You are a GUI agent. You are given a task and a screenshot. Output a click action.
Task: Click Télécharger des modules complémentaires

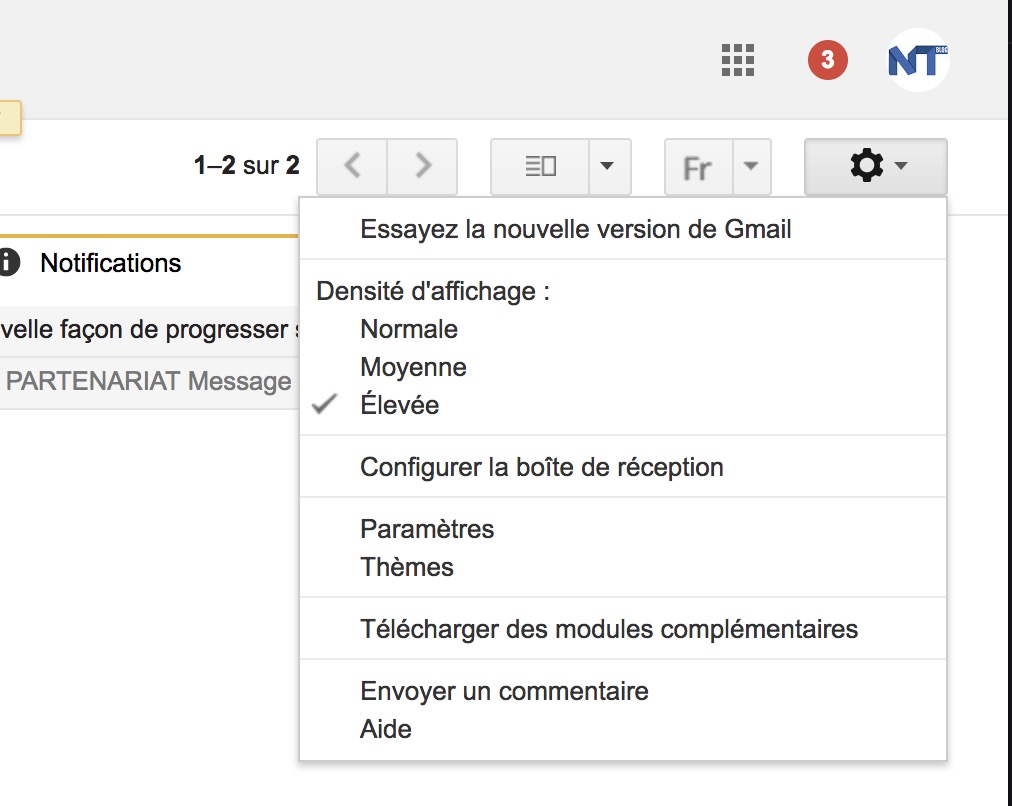(x=609, y=628)
